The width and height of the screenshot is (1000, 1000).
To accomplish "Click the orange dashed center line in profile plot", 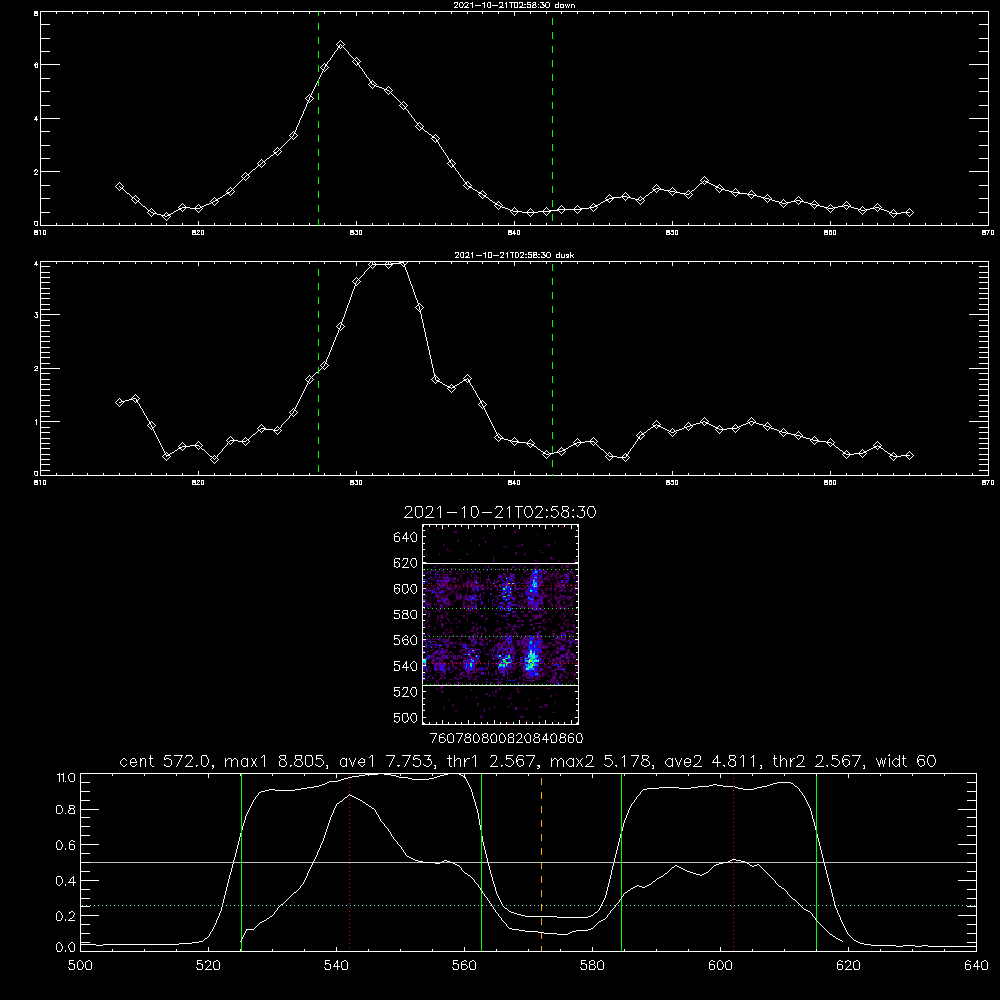I will click(x=541, y=862).
